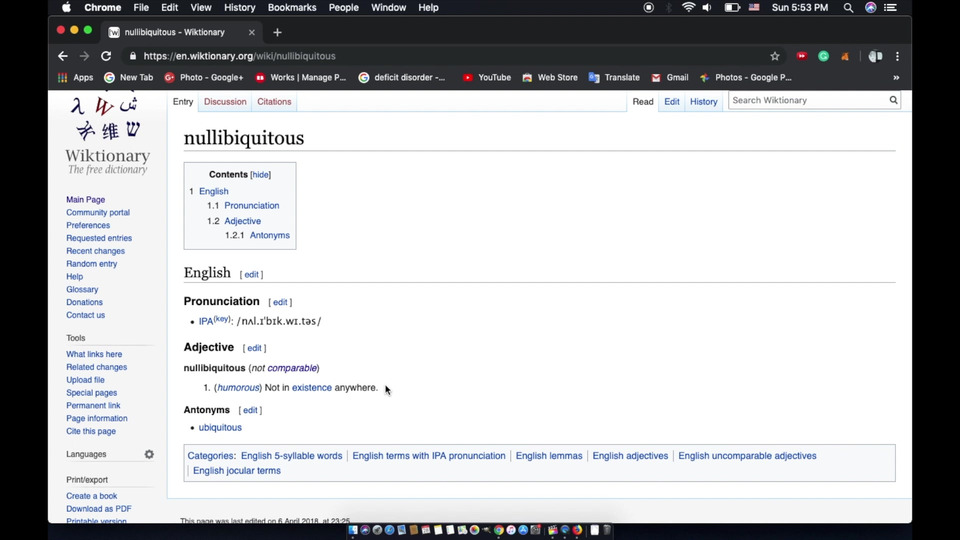Screen dimensions: 960x540
Task: Open the antonym 'ubiquitous'
Action: pos(220,427)
